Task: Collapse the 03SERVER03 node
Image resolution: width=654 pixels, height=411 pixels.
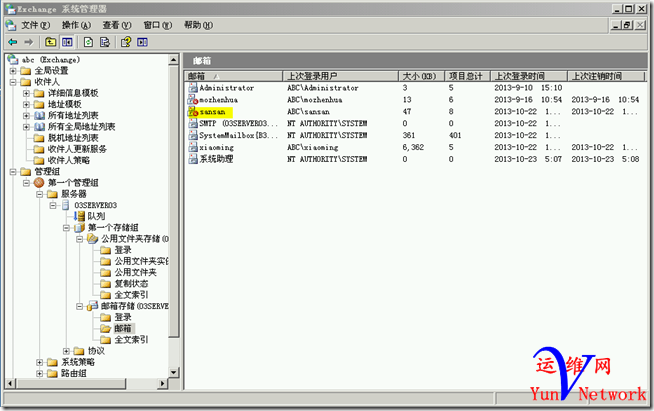Action: [x=53, y=205]
